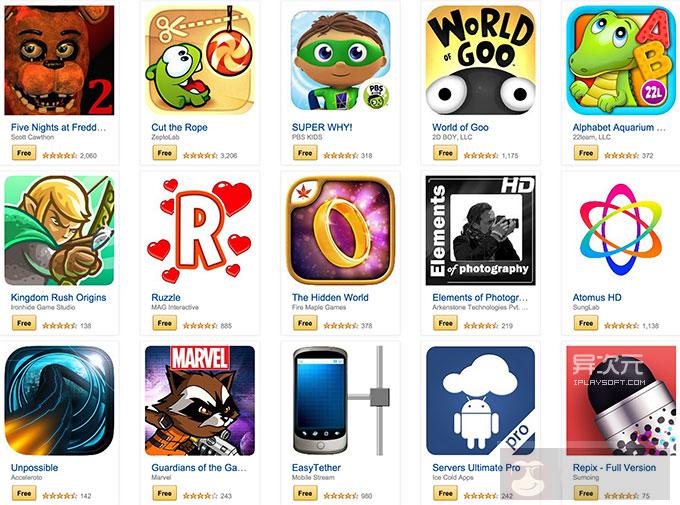Select the SUPER WHY! PBS Kids icon

[340, 60]
